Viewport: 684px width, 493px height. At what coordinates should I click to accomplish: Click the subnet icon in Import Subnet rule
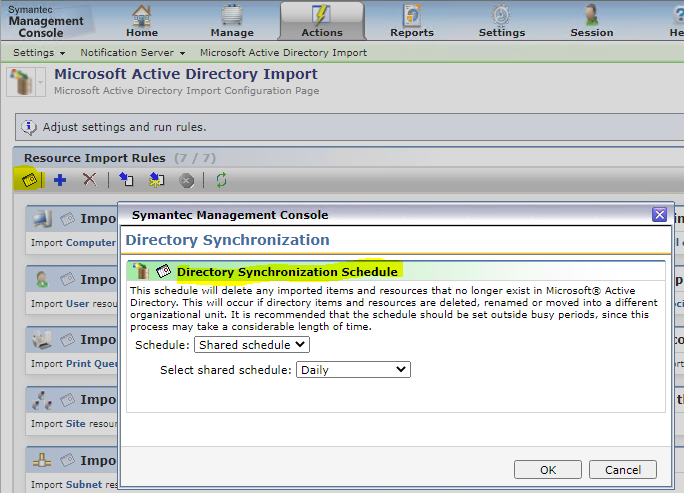pos(42,460)
